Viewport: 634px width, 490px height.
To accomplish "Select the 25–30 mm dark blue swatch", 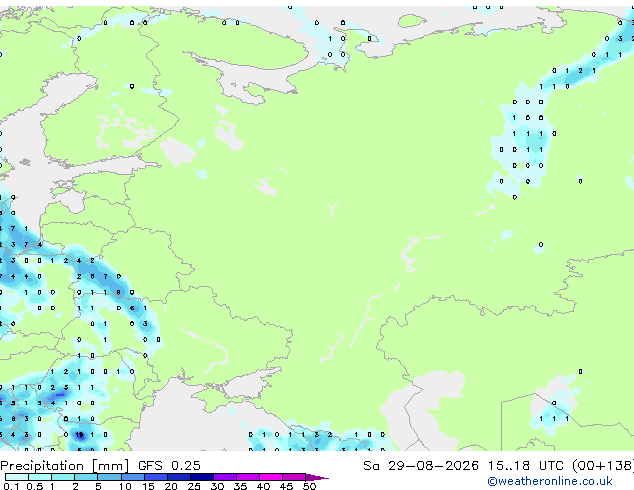I will tap(201, 477).
